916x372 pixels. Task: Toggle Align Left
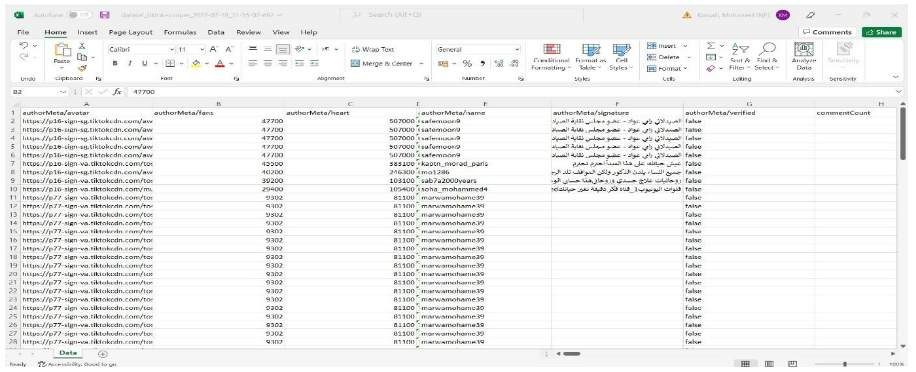pos(253,63)
